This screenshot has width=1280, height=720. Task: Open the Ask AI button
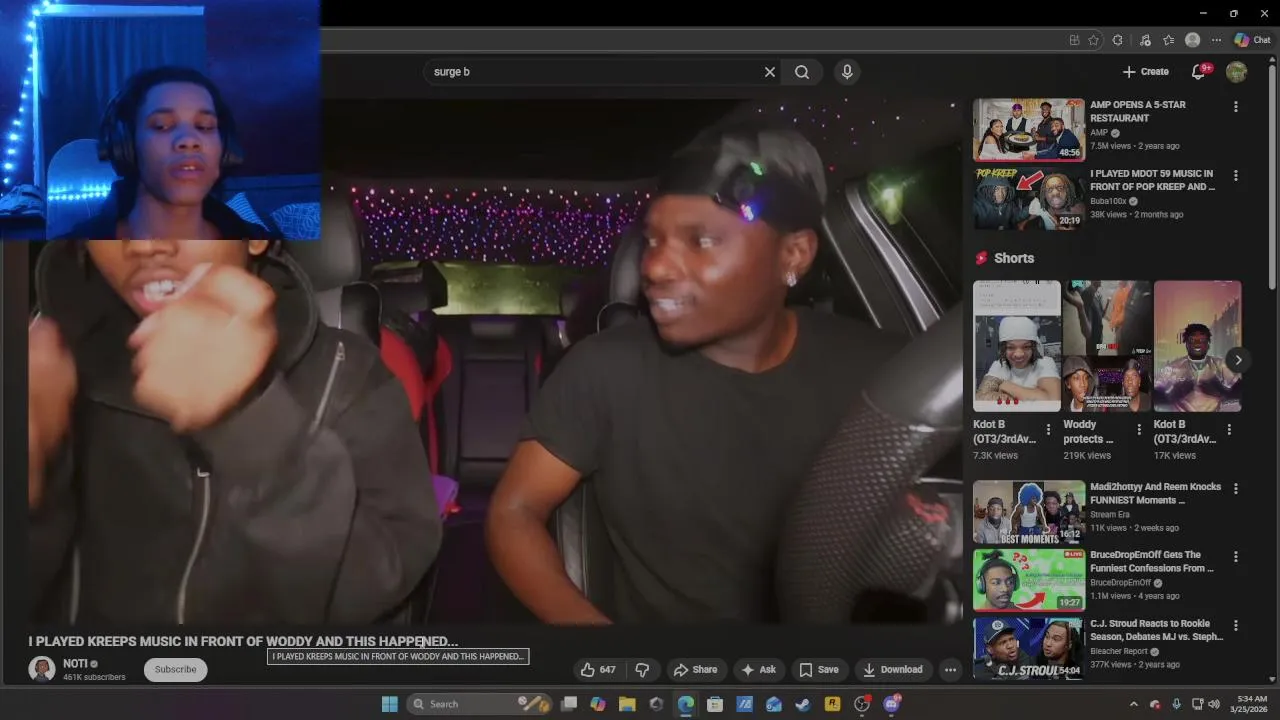758,670
